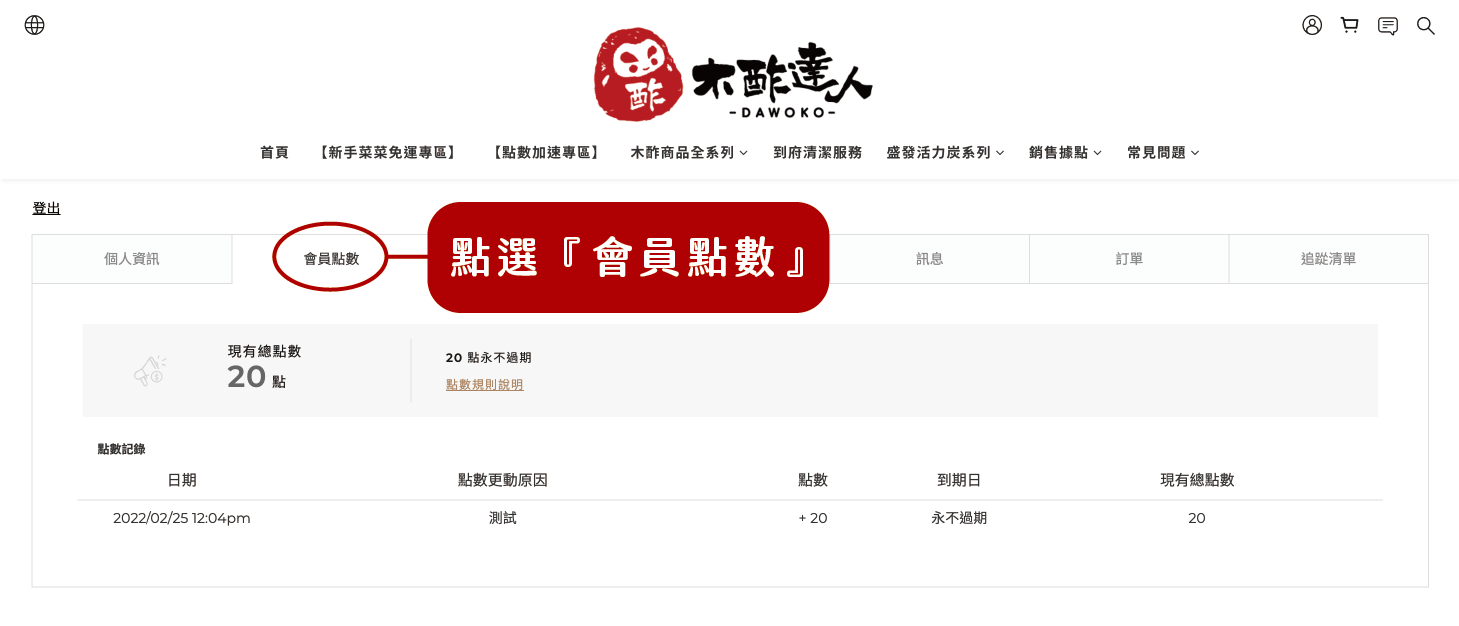Screen dimensions: 1459x626
Task: Go to 首頁 in the navigation
Action: tap(274, 153)
